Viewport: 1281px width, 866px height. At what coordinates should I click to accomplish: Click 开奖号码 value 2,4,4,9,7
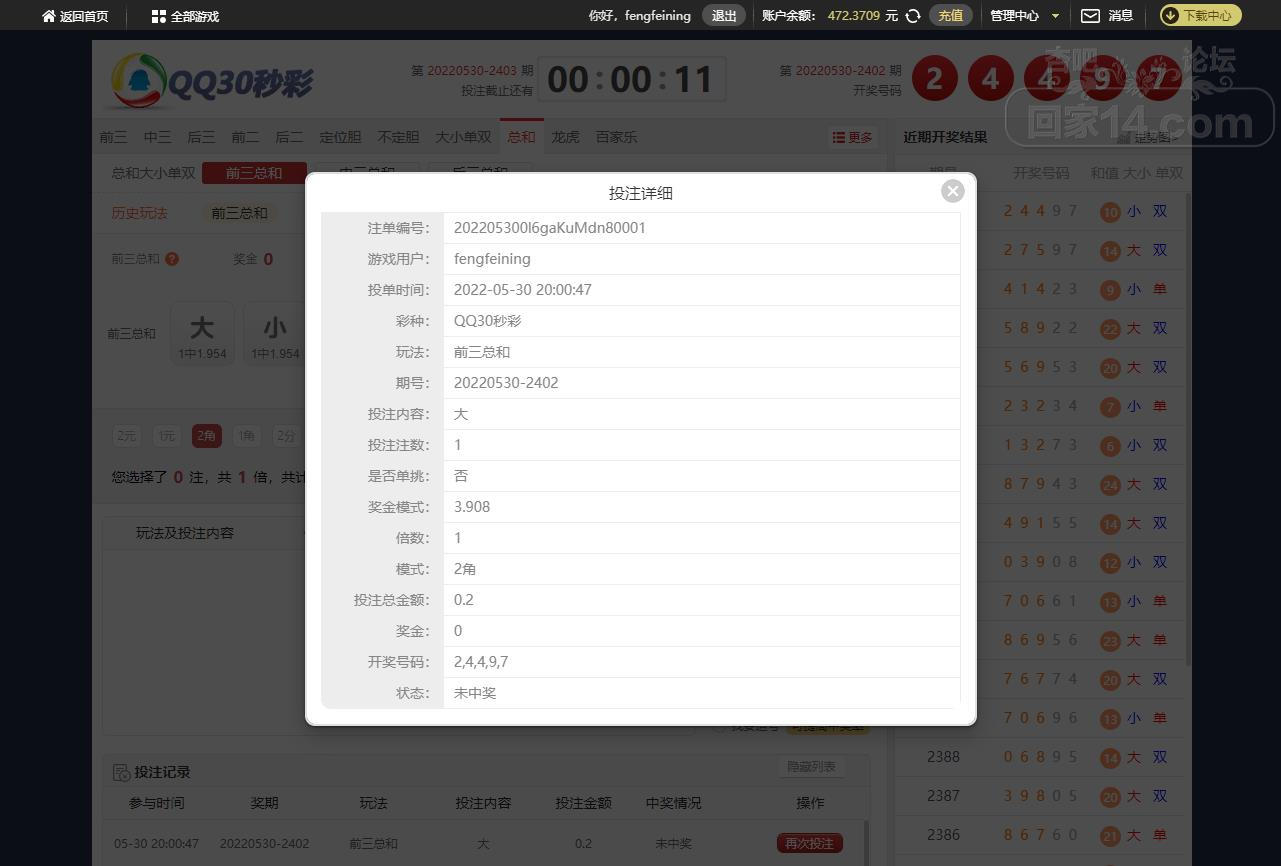coord(481,662)
